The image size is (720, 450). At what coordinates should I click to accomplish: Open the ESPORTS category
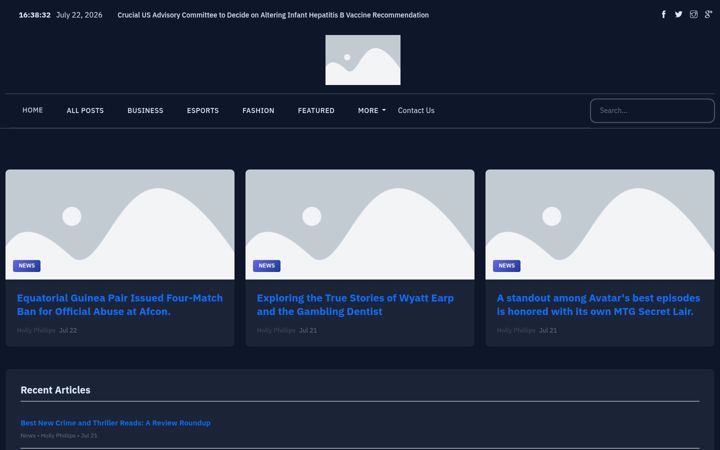tap(202, 111)
